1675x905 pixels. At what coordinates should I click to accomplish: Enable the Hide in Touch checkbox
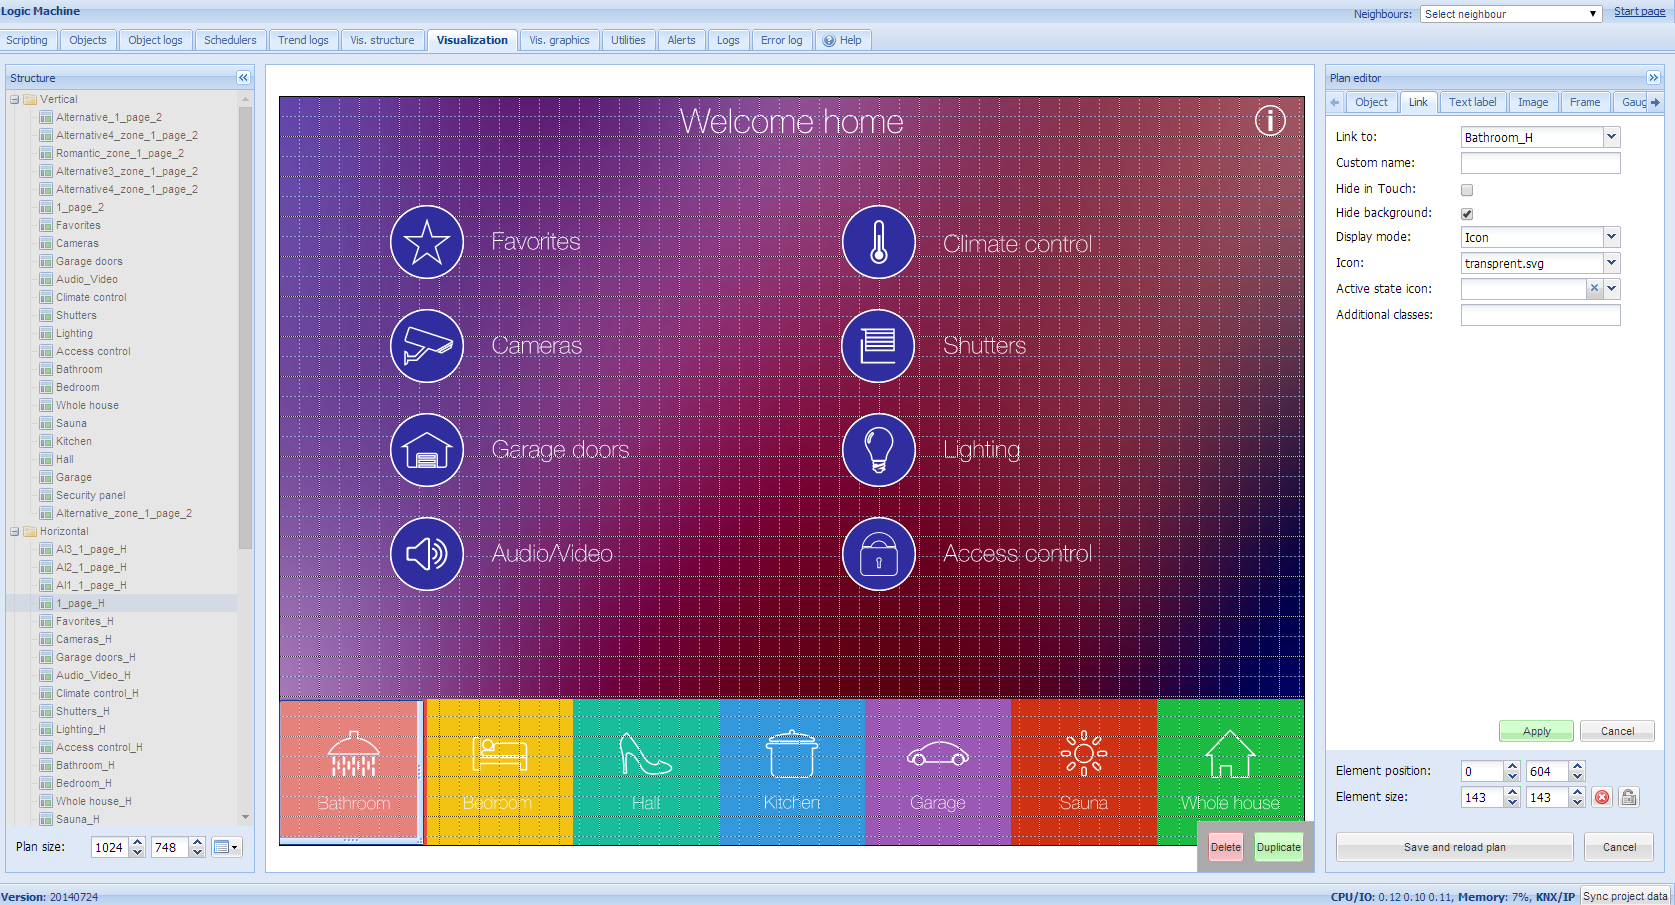point(1467,190)
